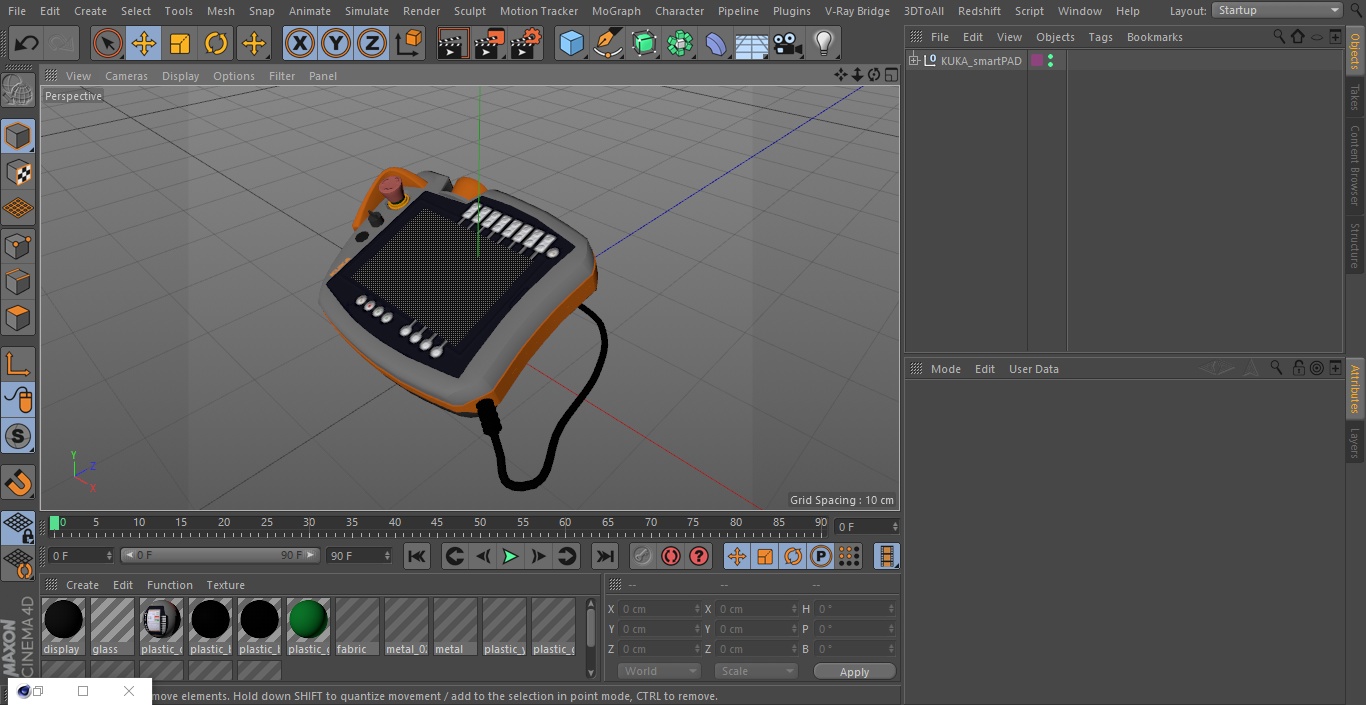This screenshot has height=705, width=1366.
Task: Toggle KUKA_smartPAD visibility dots
Action: pyautogui.click(x=1050, y=61)
